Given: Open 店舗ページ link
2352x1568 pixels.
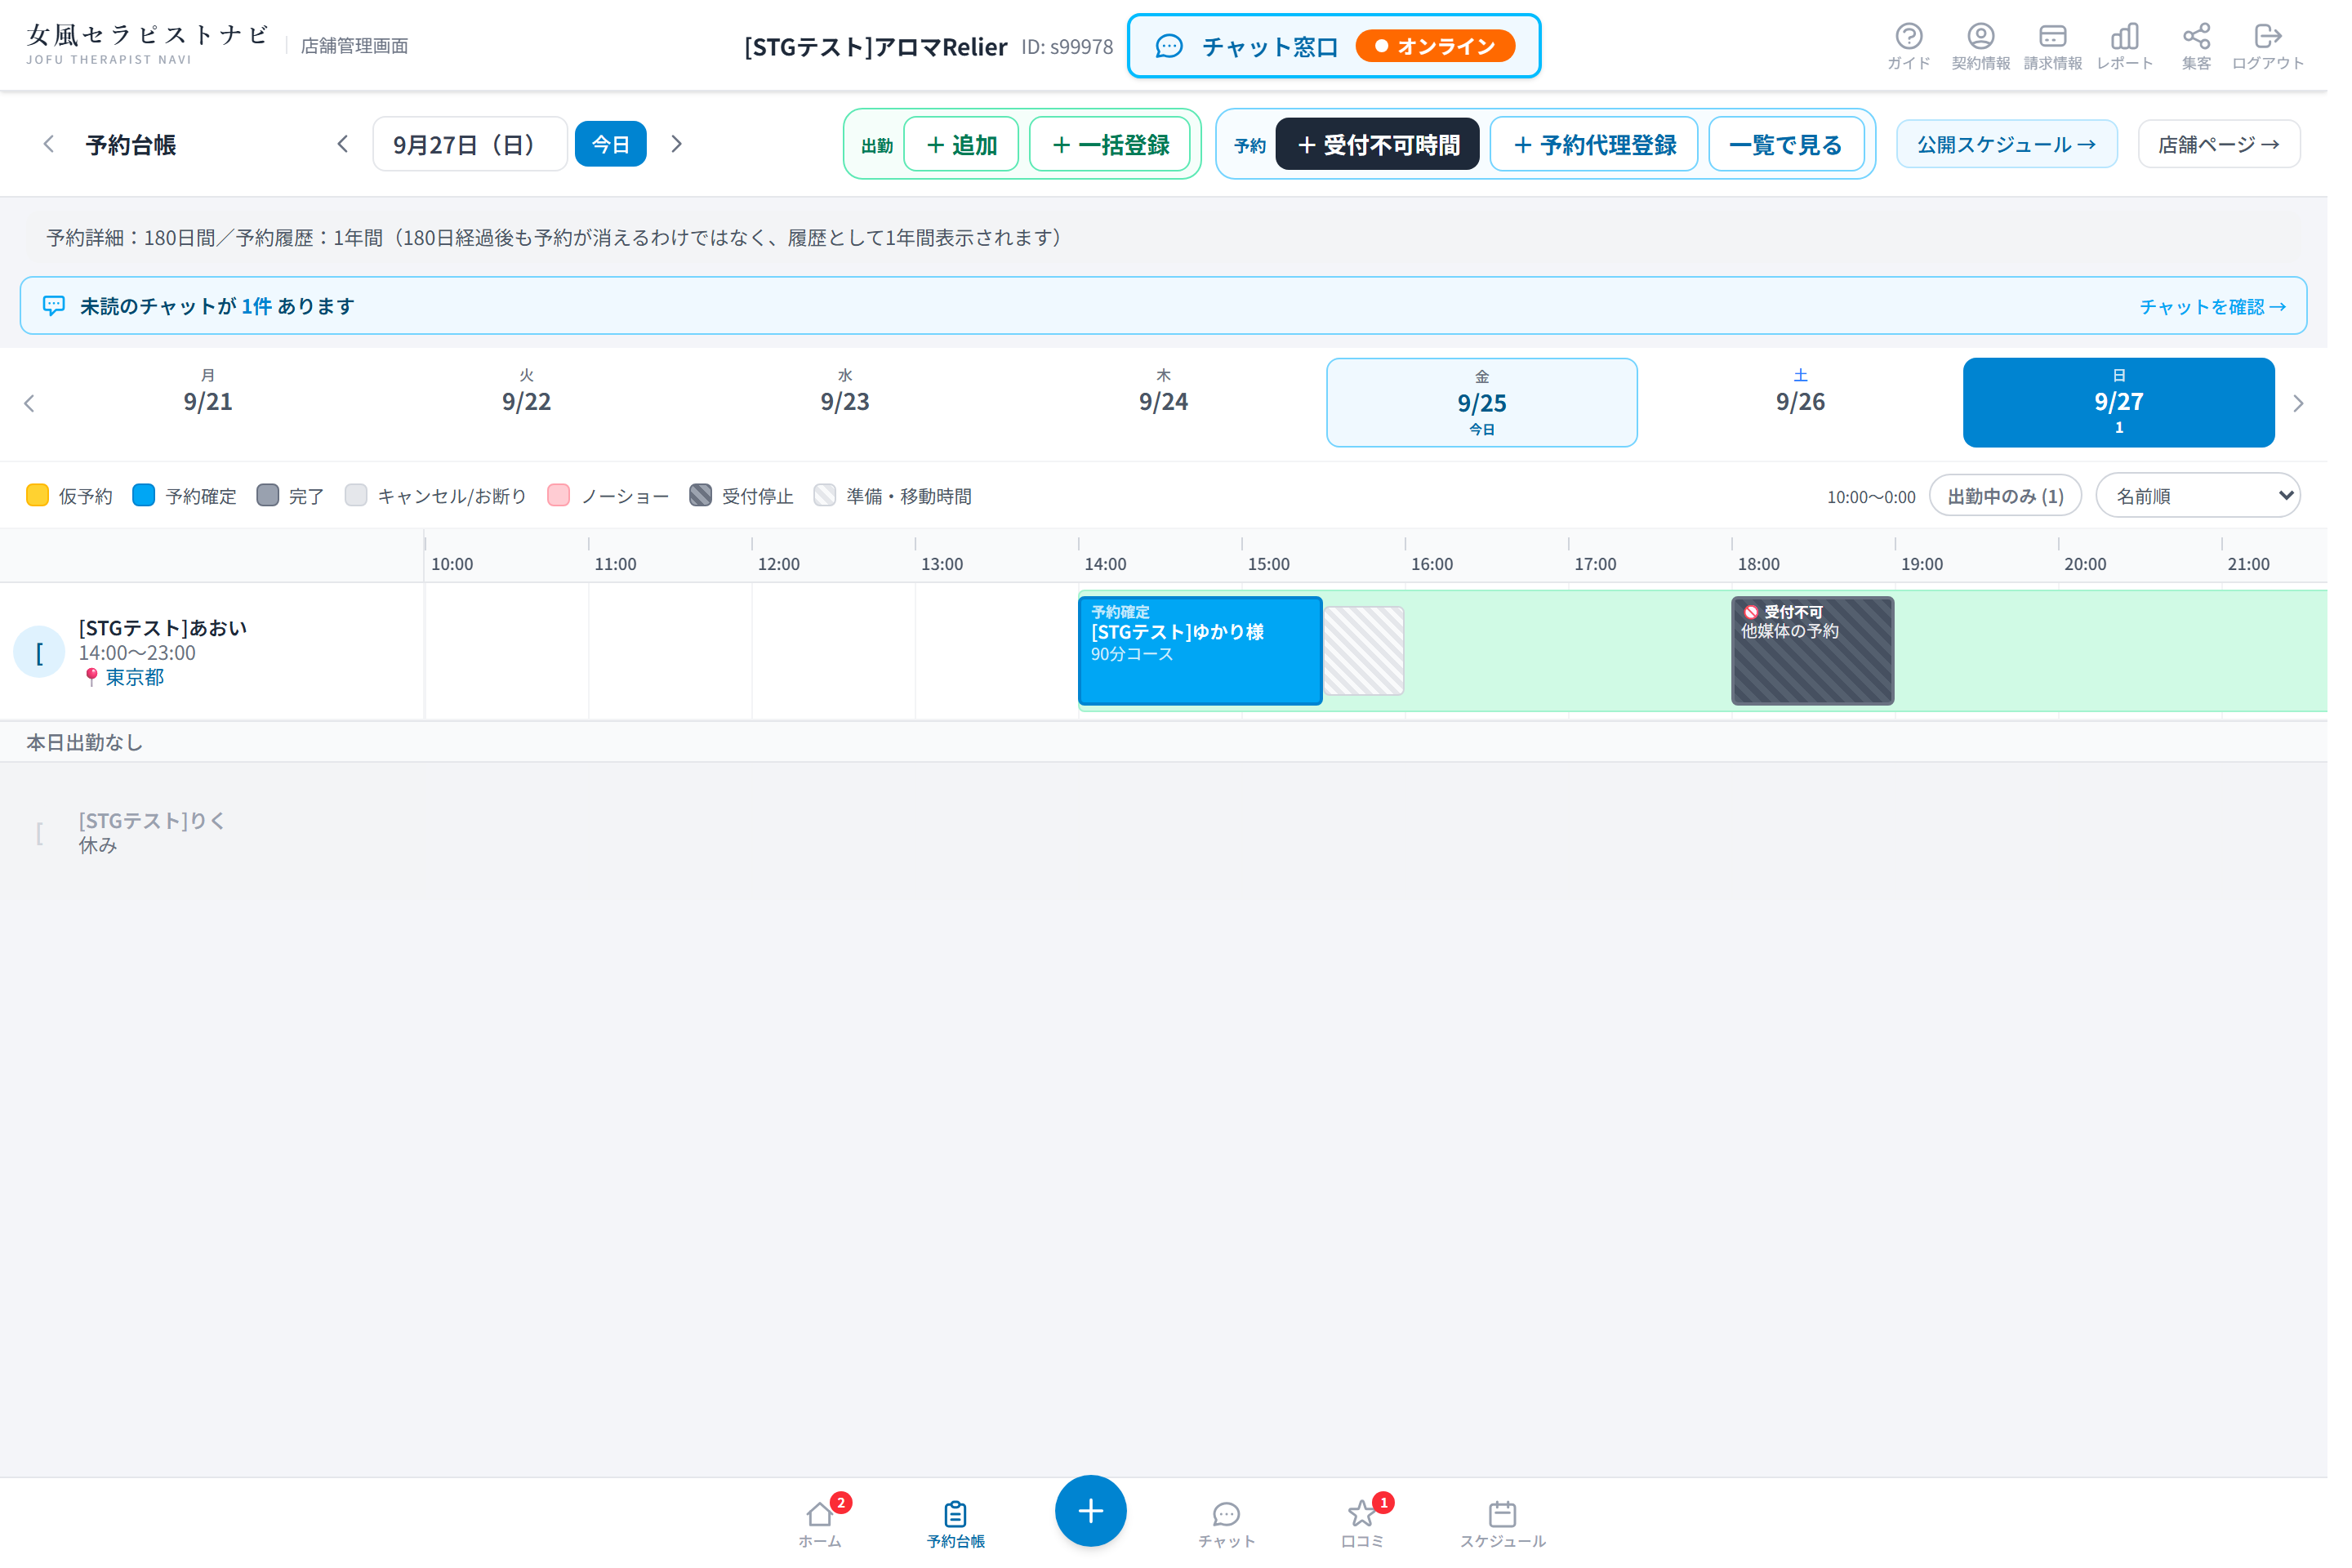Looking at the screenshot, I should (x=2242, y=146).
